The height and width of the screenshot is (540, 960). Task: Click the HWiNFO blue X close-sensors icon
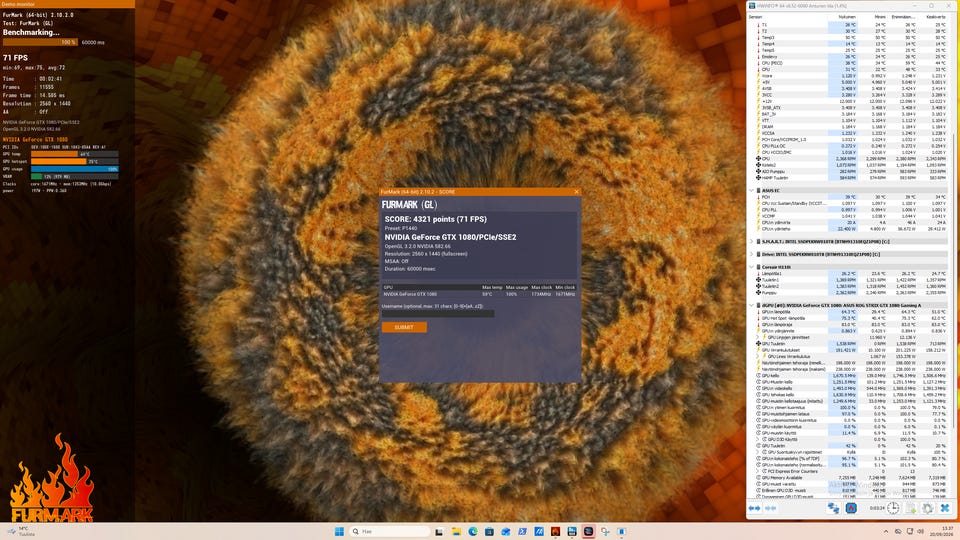tap(945, 508)
